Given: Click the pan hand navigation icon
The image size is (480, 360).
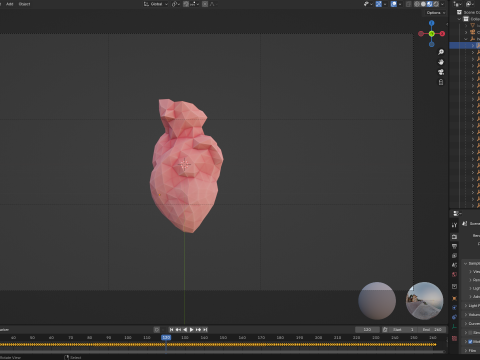Looking at the screenshot, I should [x=441, y=62].
